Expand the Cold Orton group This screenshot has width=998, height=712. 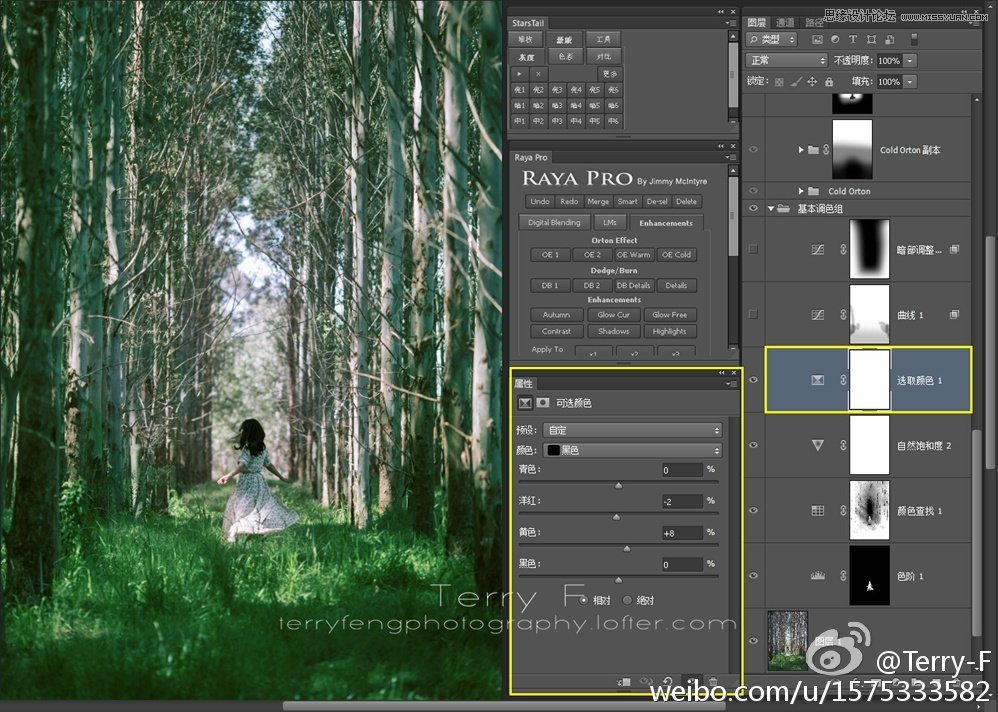point(801,191)
